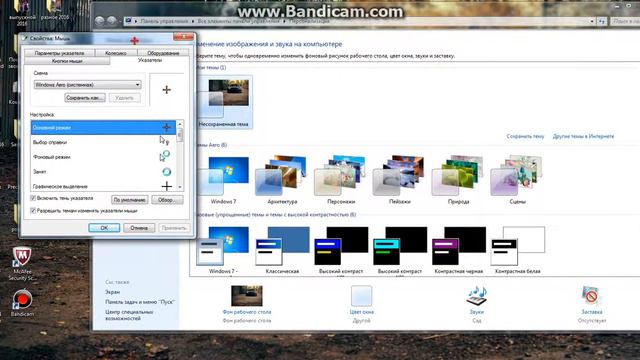Viewport: 640px width, 360px height.
Task: Click the 'Сохранить тему' link
Action: click(x=525, y=136)
